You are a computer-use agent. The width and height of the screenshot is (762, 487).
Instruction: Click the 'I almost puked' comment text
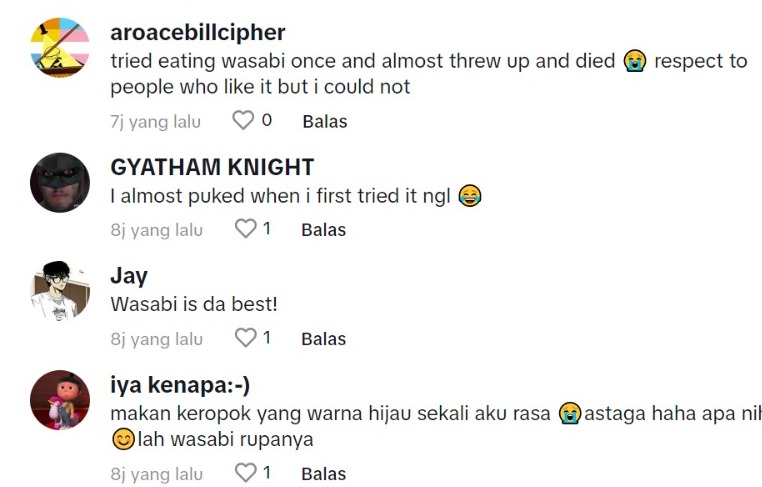point(281,196)
